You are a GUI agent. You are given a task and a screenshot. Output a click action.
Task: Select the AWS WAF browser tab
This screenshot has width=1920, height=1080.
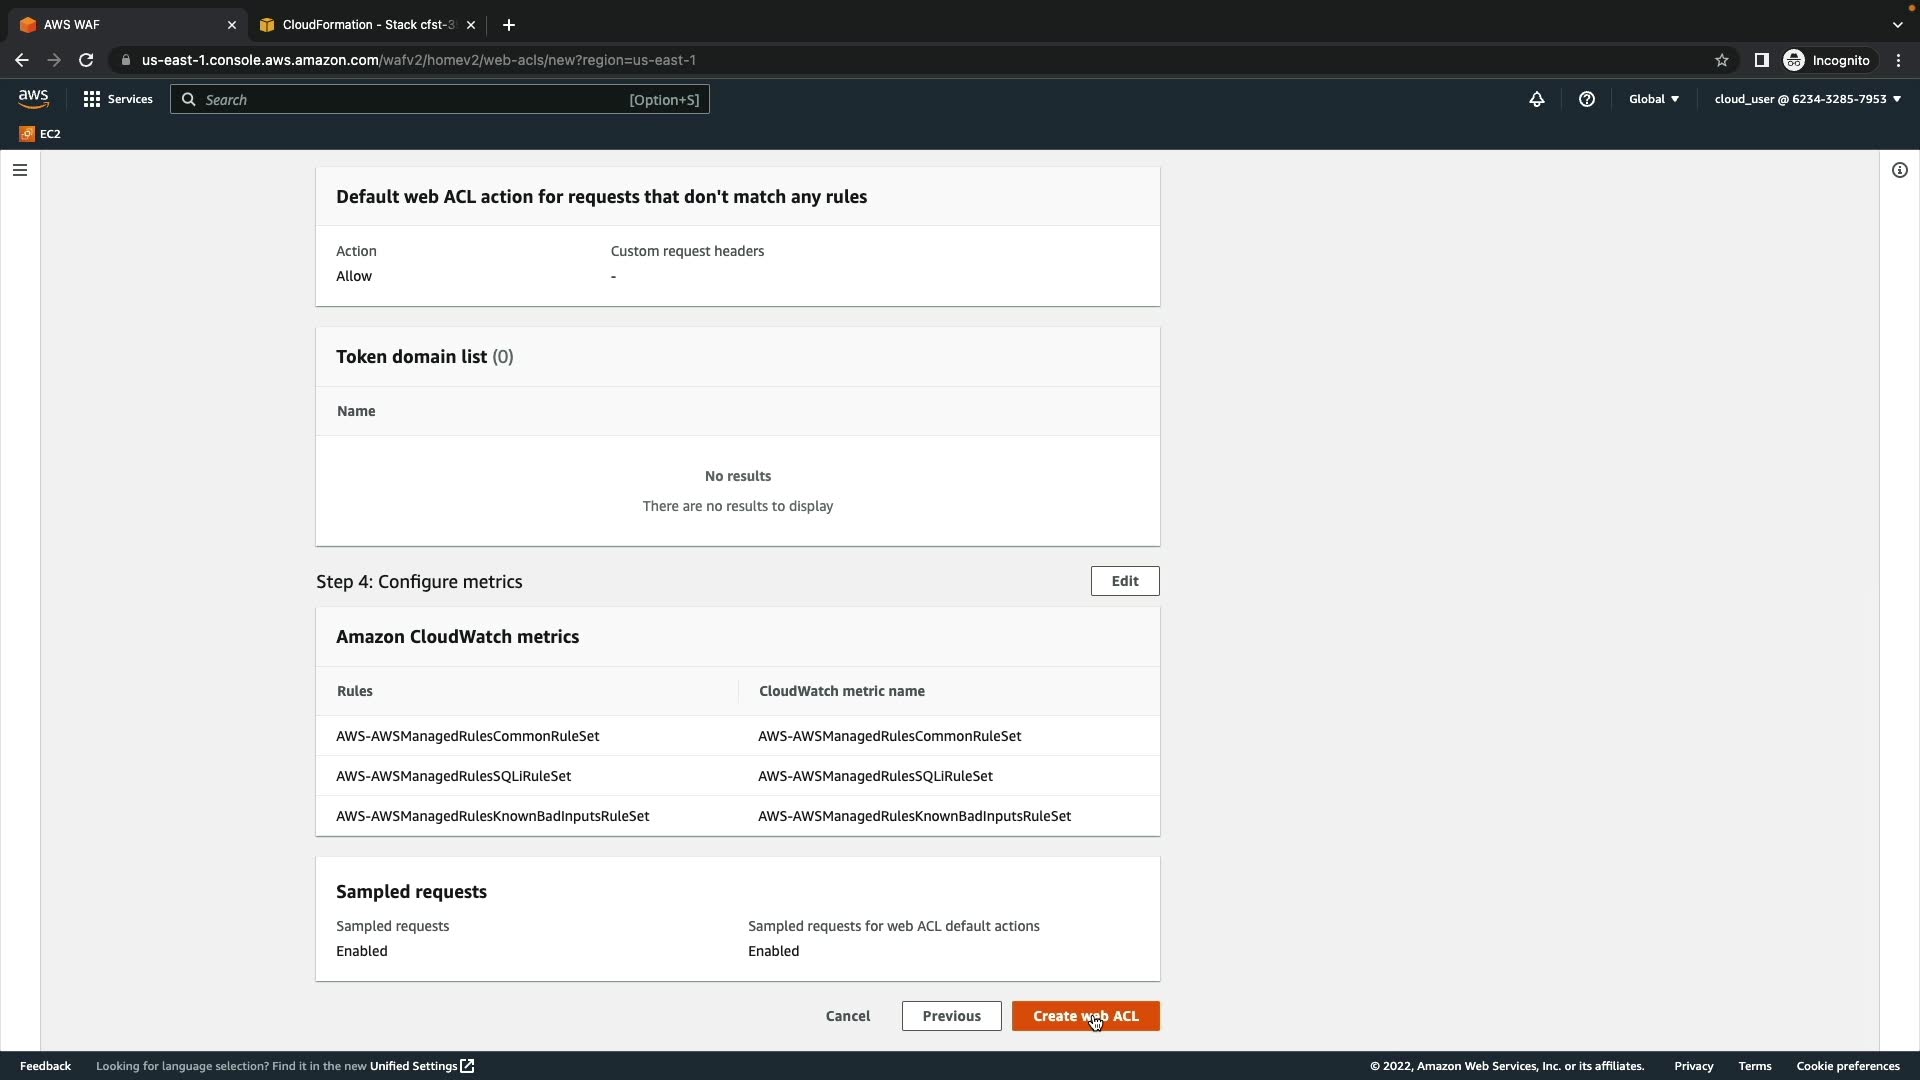[120, 25]
